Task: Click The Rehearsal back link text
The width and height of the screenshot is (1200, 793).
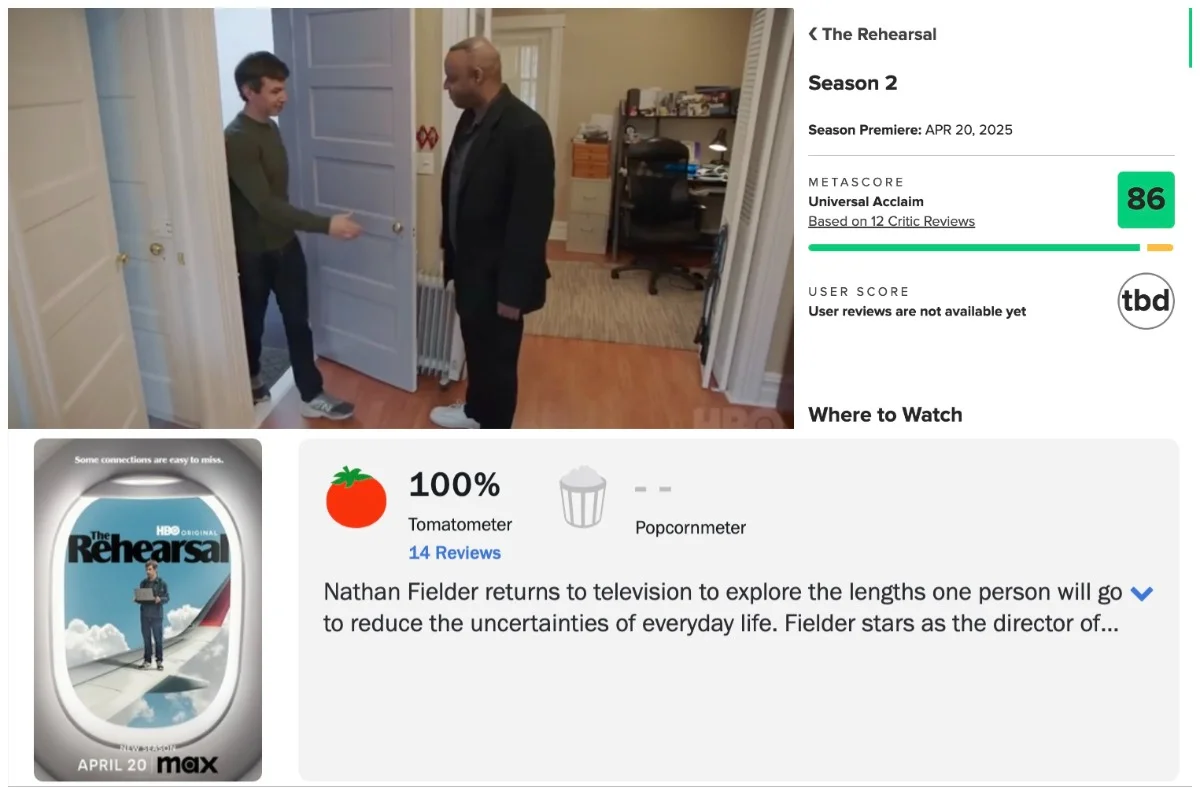Action: (879, 34)
